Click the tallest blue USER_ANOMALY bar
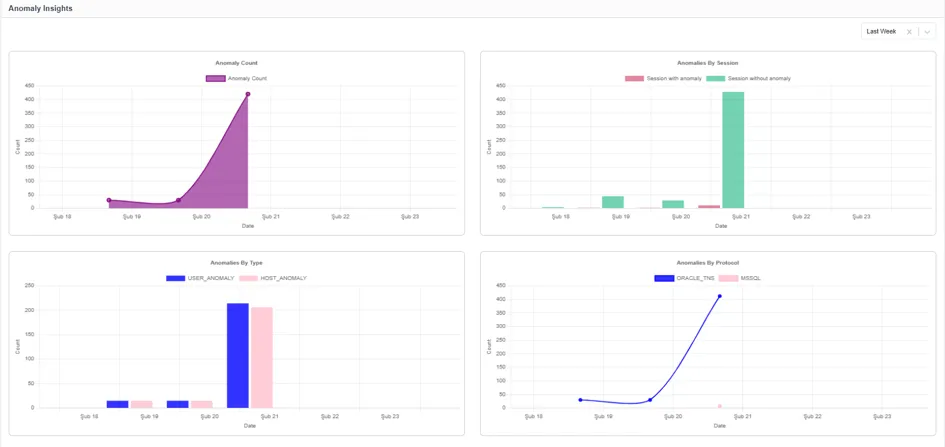945x447 pixels. pos(237,355)
